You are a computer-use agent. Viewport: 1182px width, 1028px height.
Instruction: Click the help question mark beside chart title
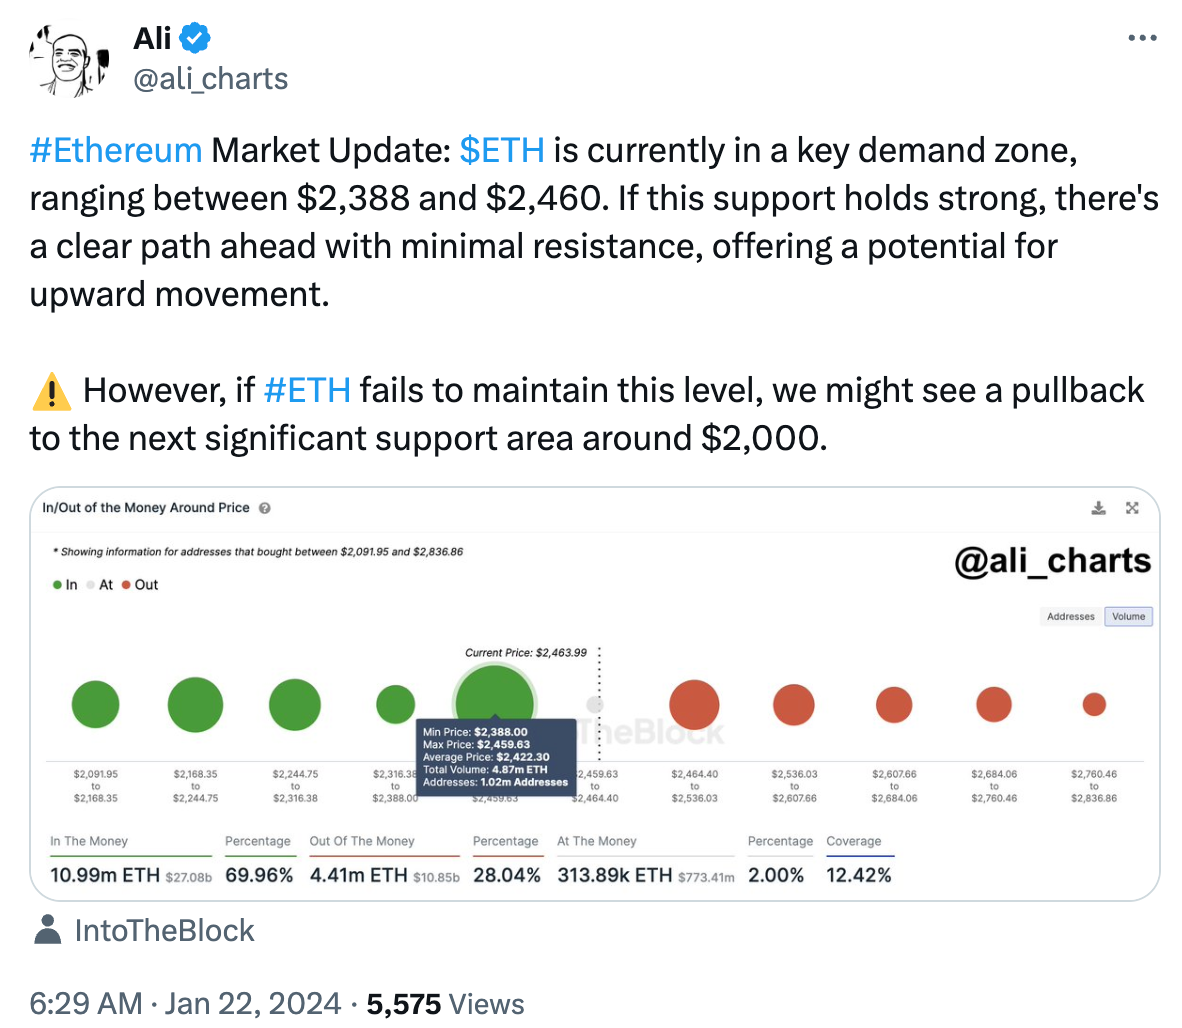(265, 508)
